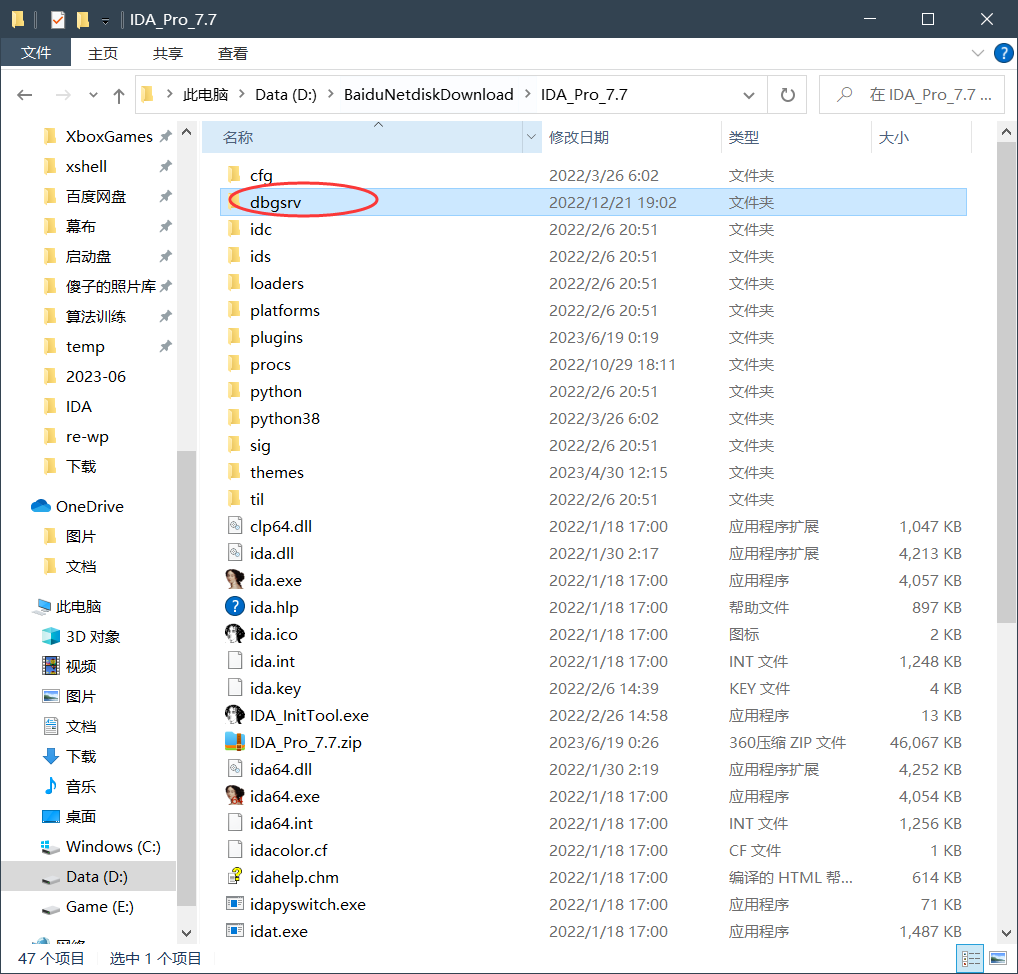Select Windows (C:) drive in sidebar

[x=113, y=846]
